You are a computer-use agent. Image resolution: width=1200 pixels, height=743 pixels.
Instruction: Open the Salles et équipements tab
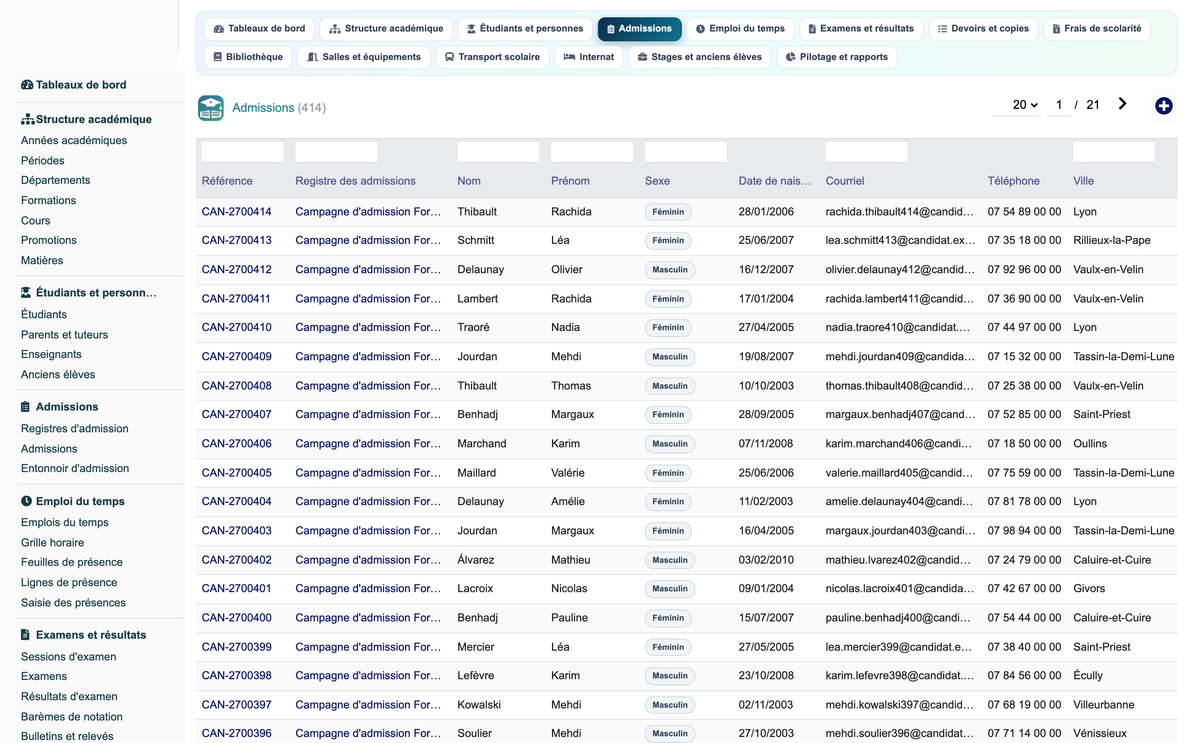point(364,57)
